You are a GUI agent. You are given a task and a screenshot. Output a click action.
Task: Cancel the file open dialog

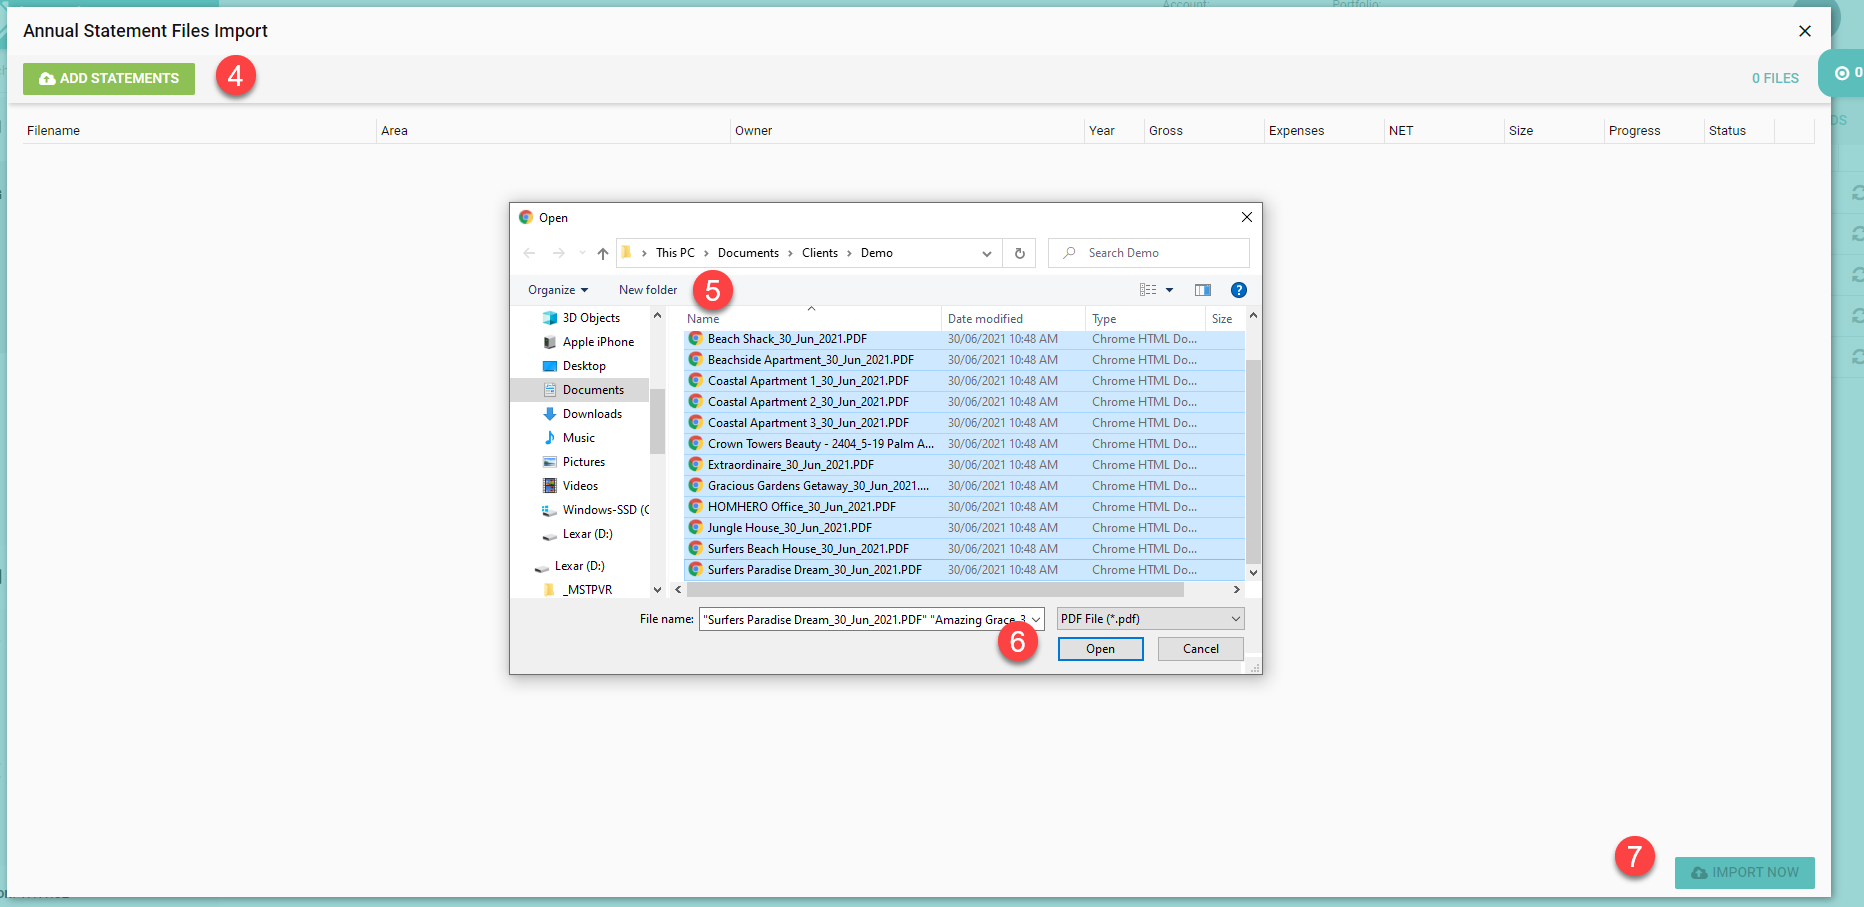(x=1200, y=649)
